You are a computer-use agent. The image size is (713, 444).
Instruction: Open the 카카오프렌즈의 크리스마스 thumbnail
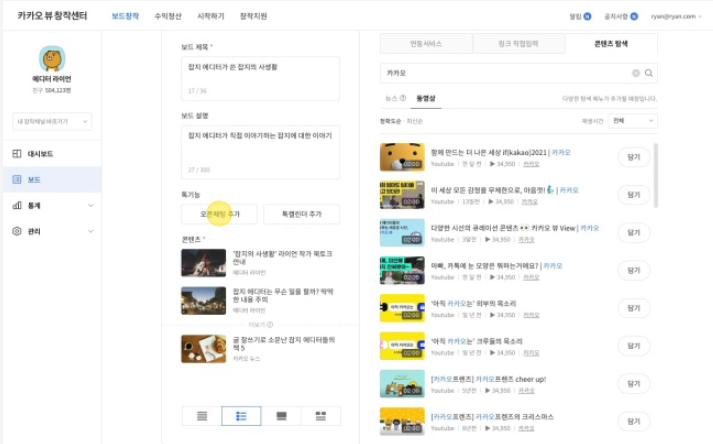click(x=402, y=421)
